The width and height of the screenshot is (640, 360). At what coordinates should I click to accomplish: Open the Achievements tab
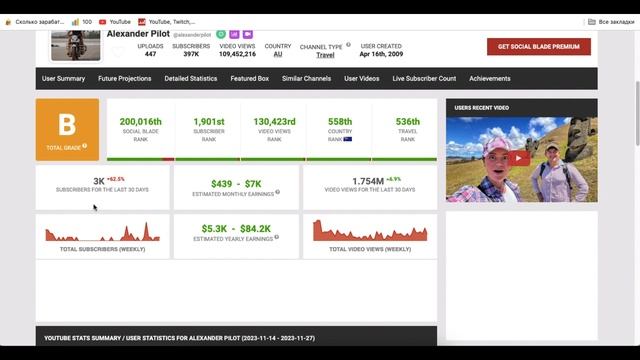click(489, 78)
